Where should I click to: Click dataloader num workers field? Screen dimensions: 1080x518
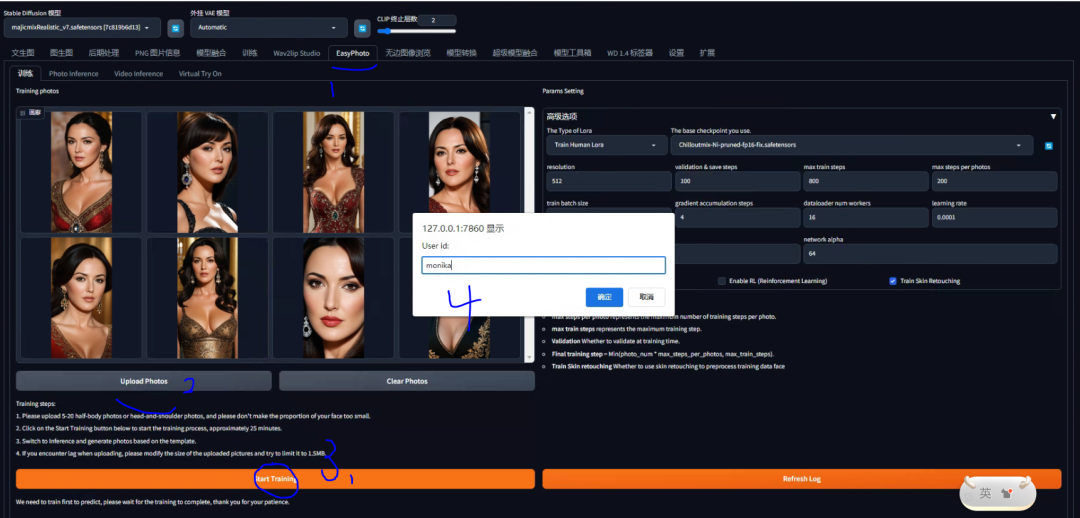[865, 217]
